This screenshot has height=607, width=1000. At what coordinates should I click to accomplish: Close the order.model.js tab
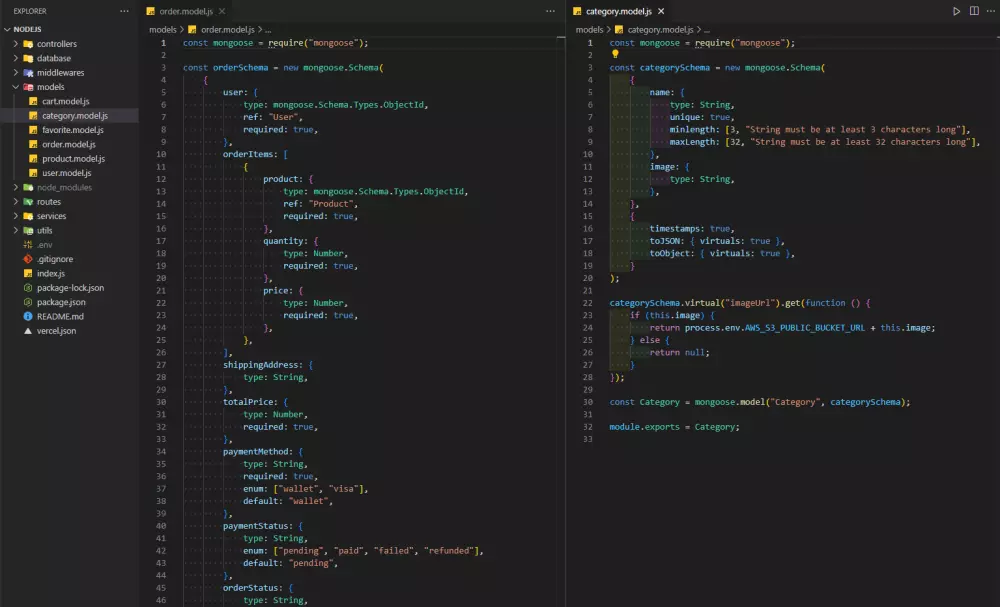[222, 11]
